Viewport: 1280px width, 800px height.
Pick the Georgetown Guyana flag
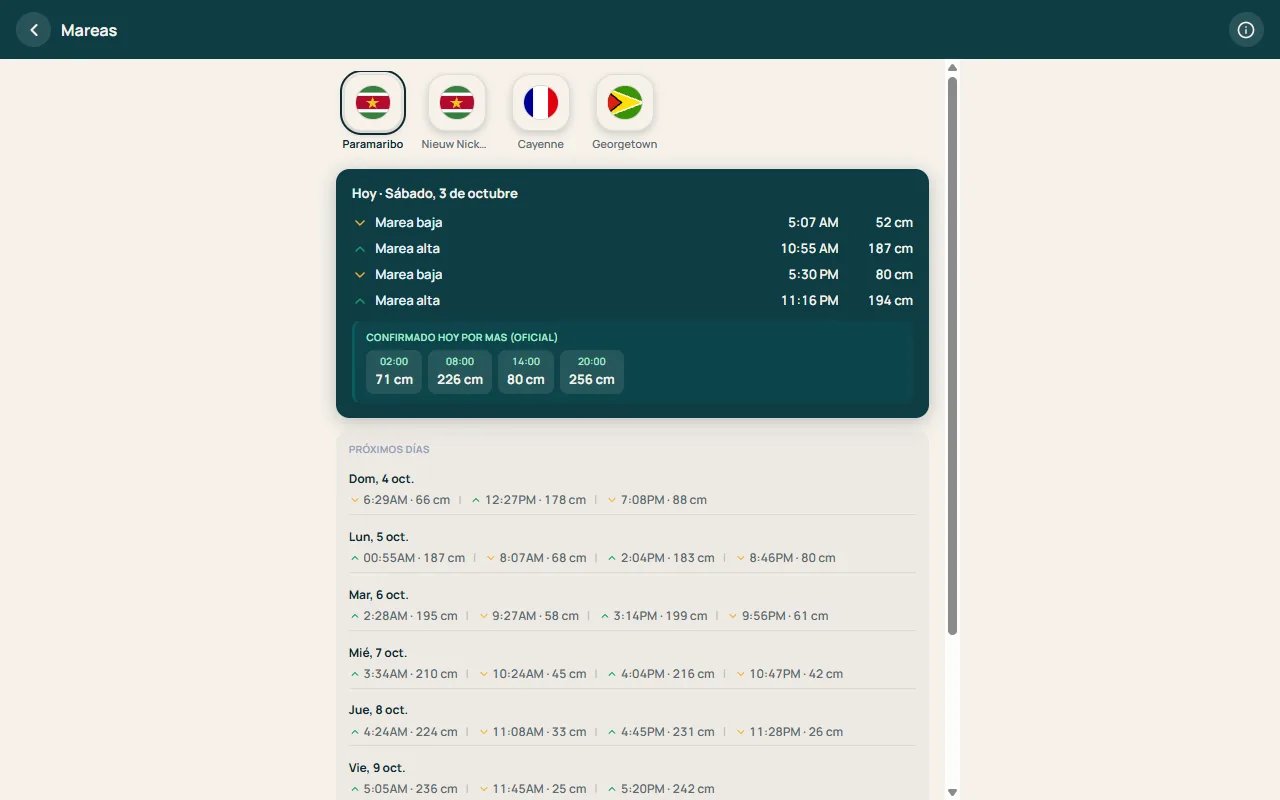(625, 103)
